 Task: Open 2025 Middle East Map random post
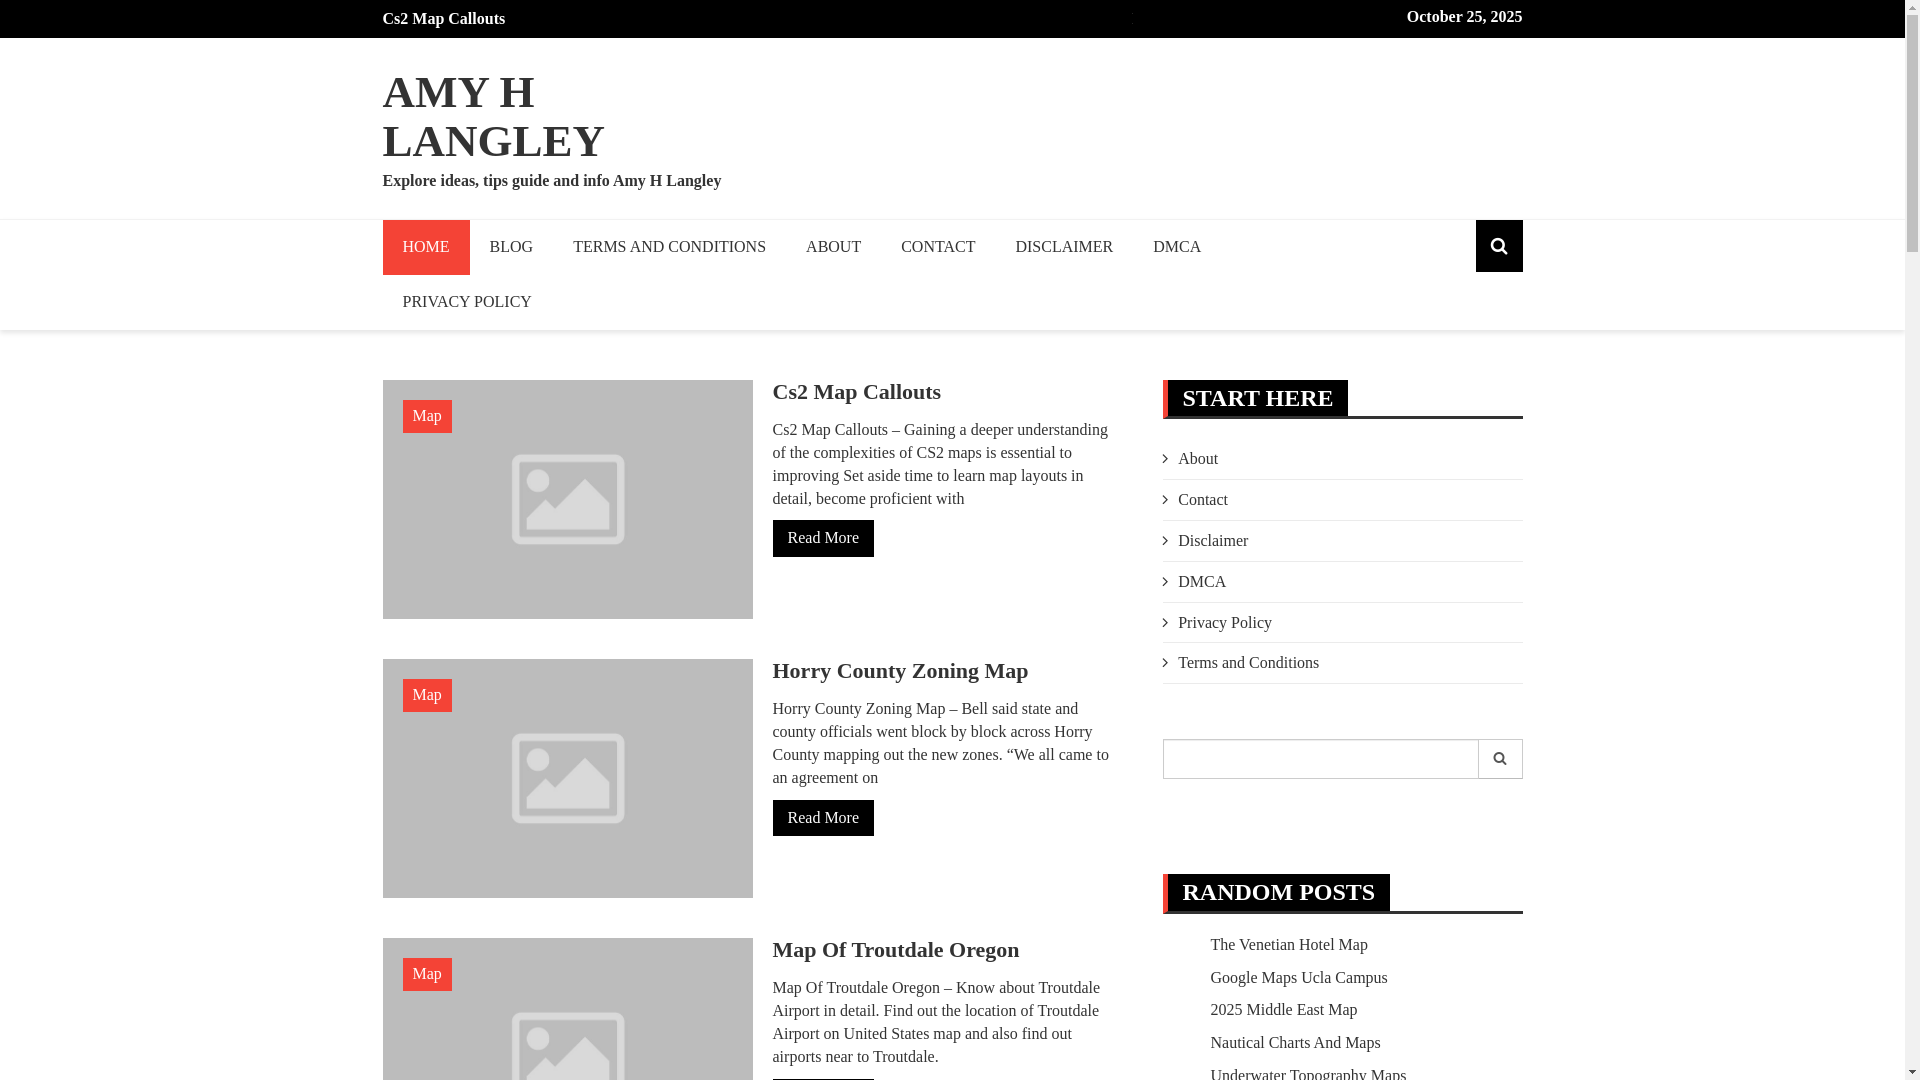(x=1283, y=1010)
